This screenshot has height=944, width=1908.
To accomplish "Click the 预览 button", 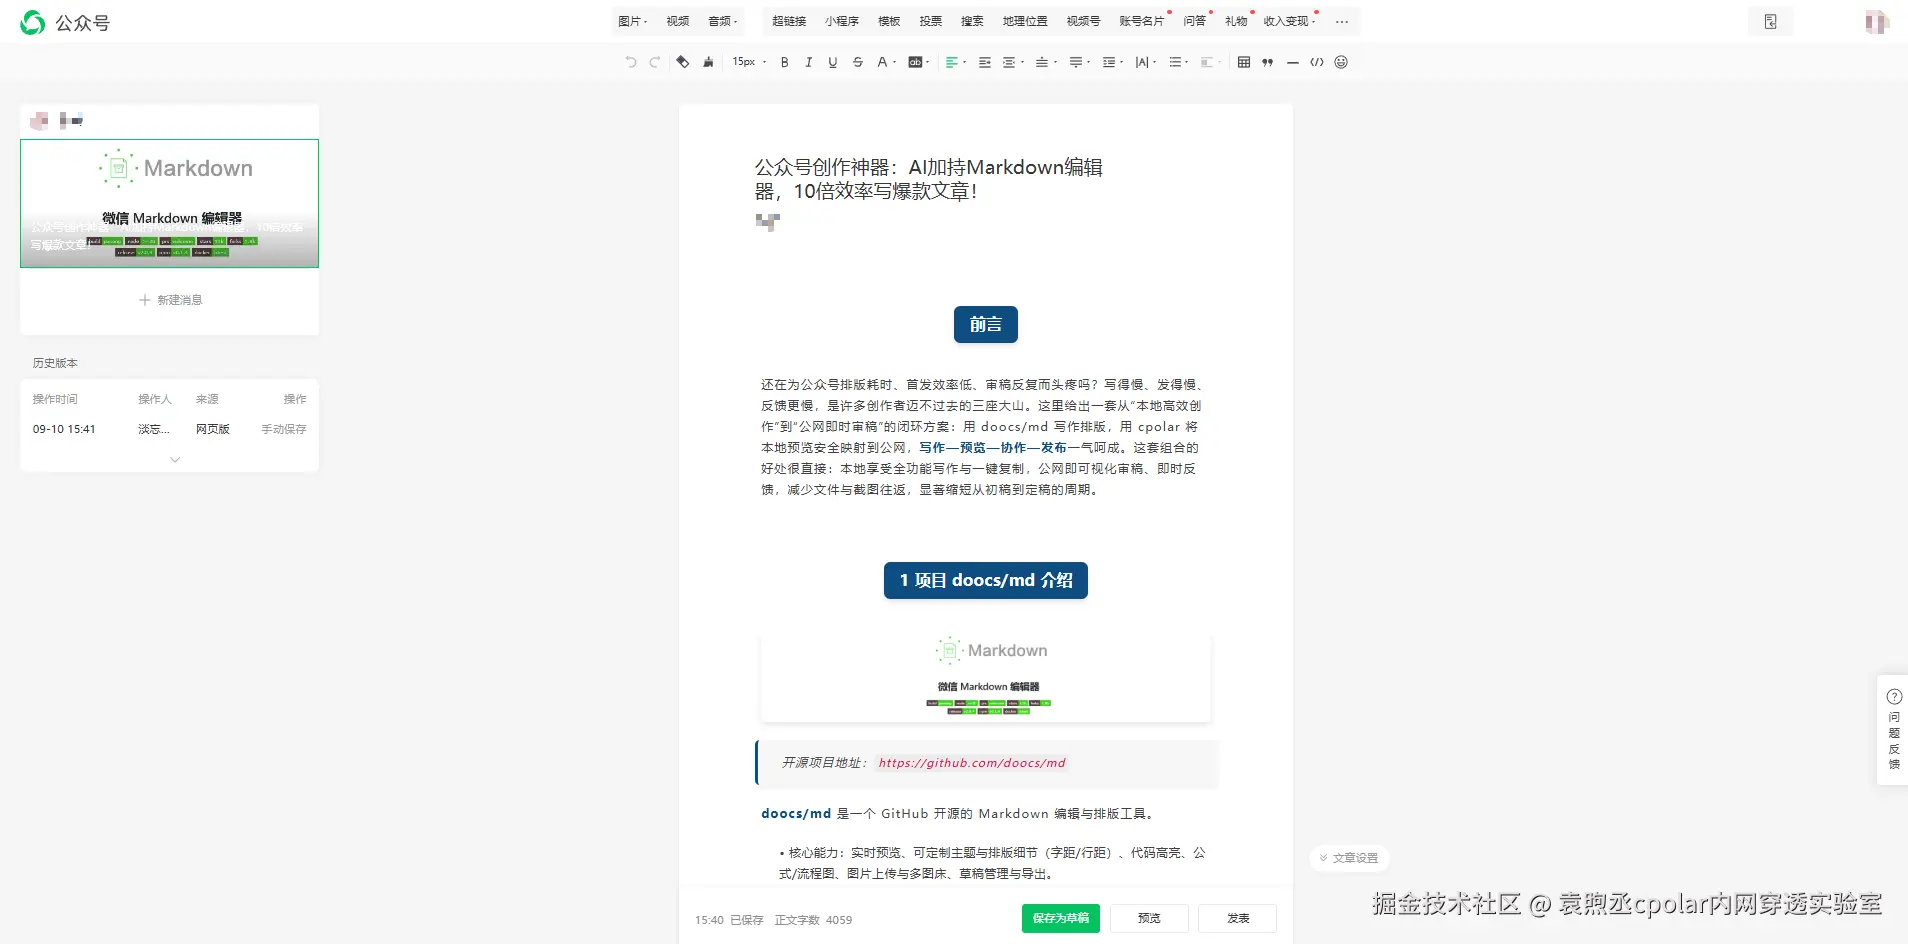I will point(1150,918).
